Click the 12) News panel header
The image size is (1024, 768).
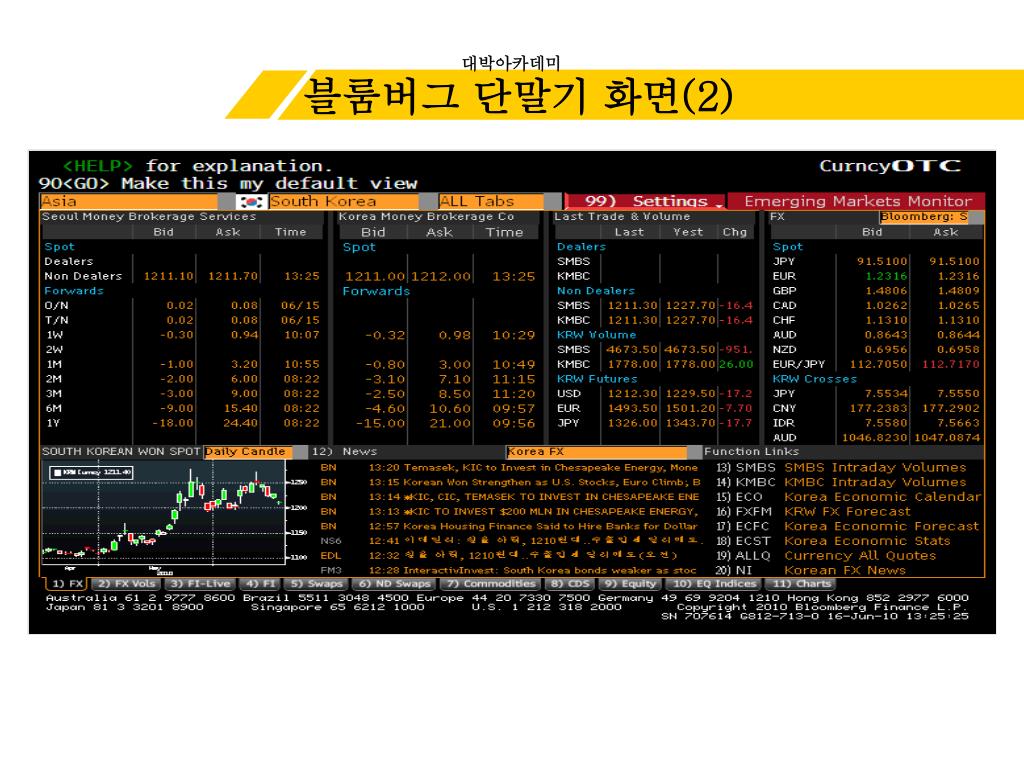(344, 452)
